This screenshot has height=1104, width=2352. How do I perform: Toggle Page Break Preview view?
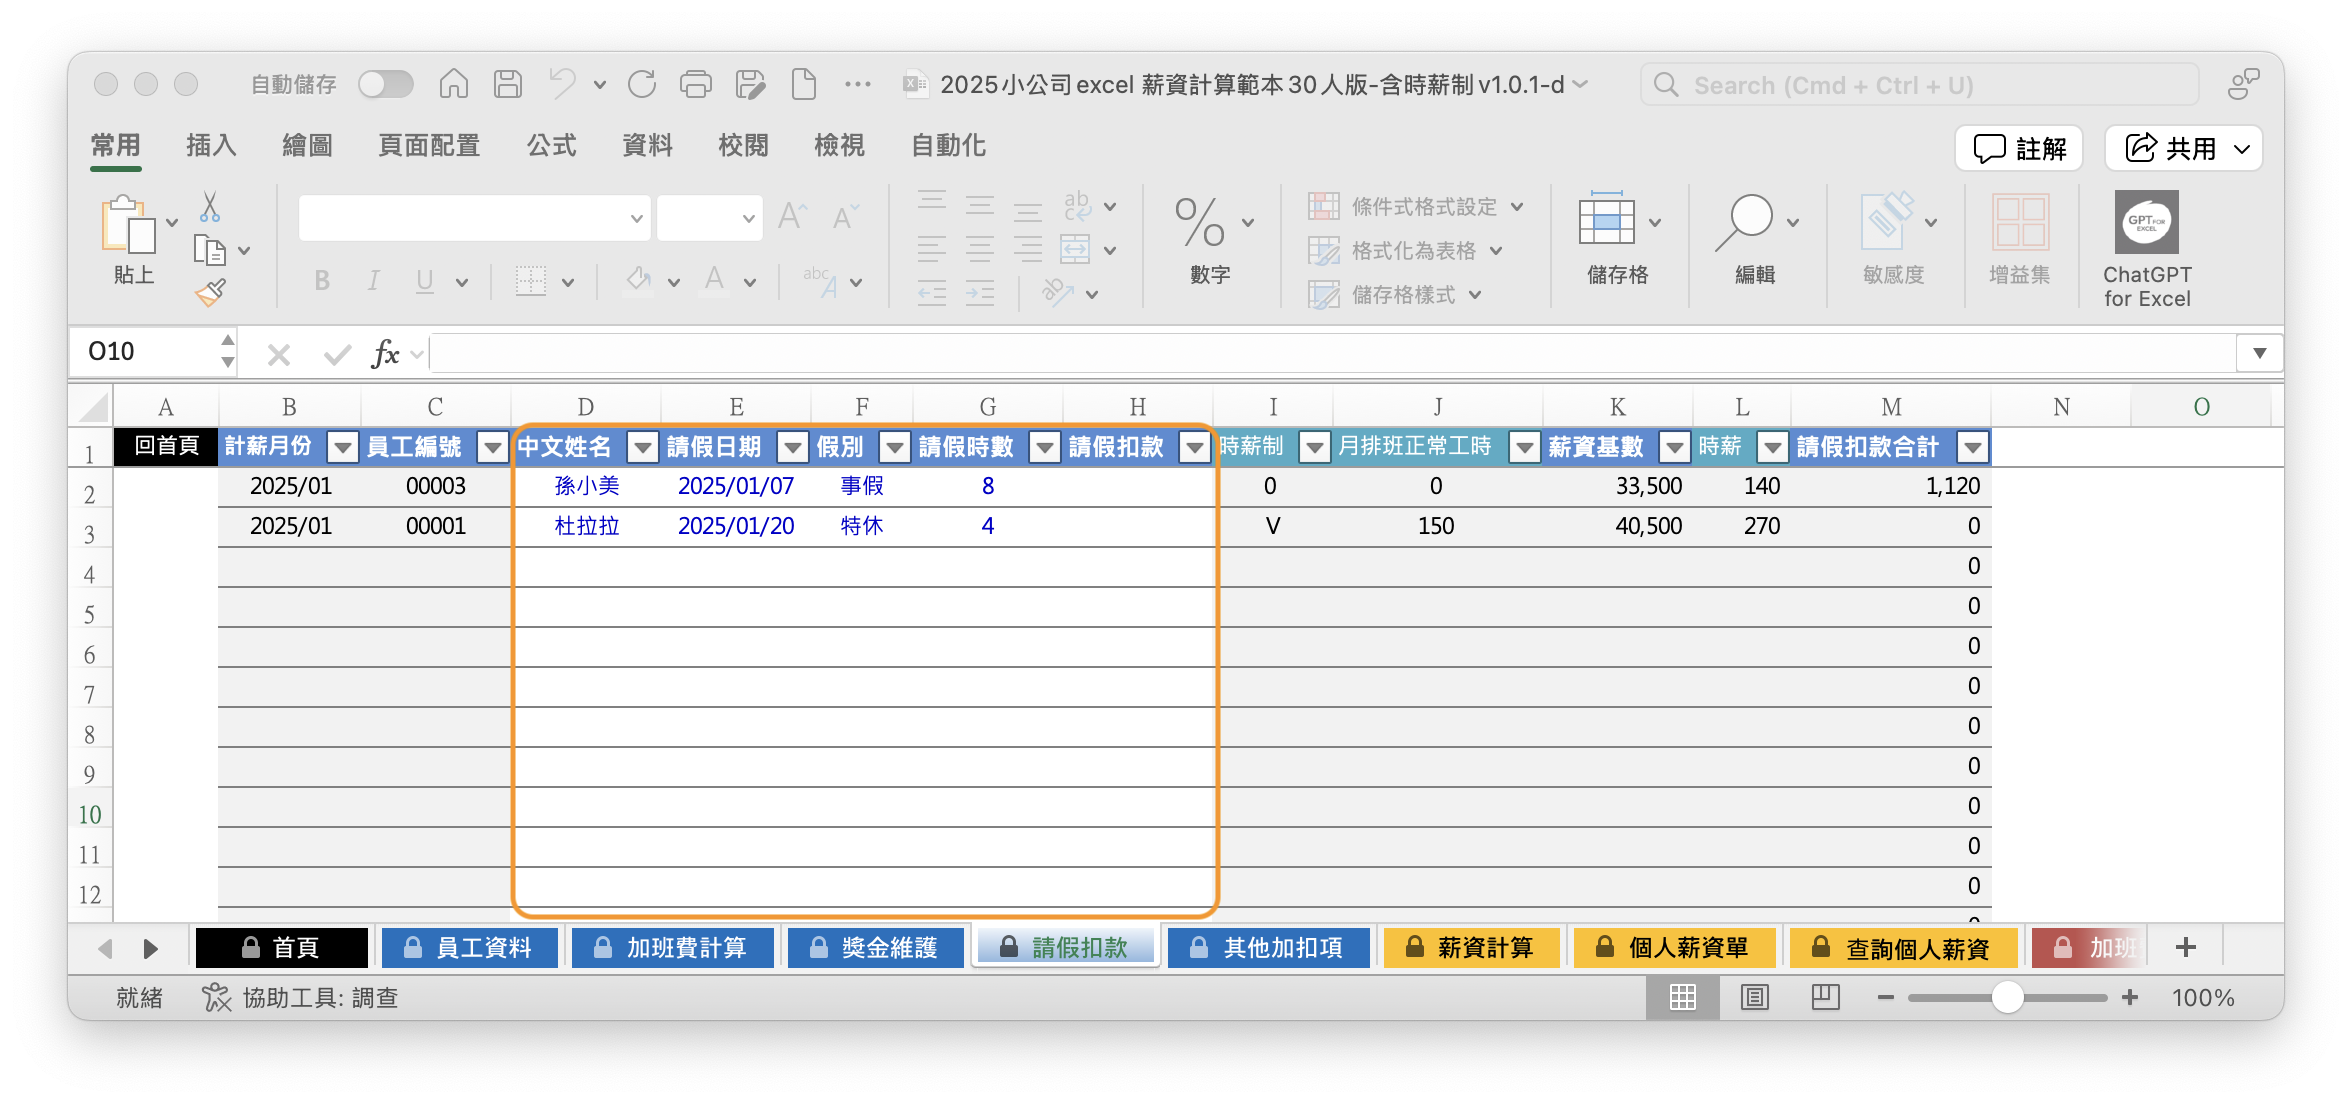click(1825, 997)
